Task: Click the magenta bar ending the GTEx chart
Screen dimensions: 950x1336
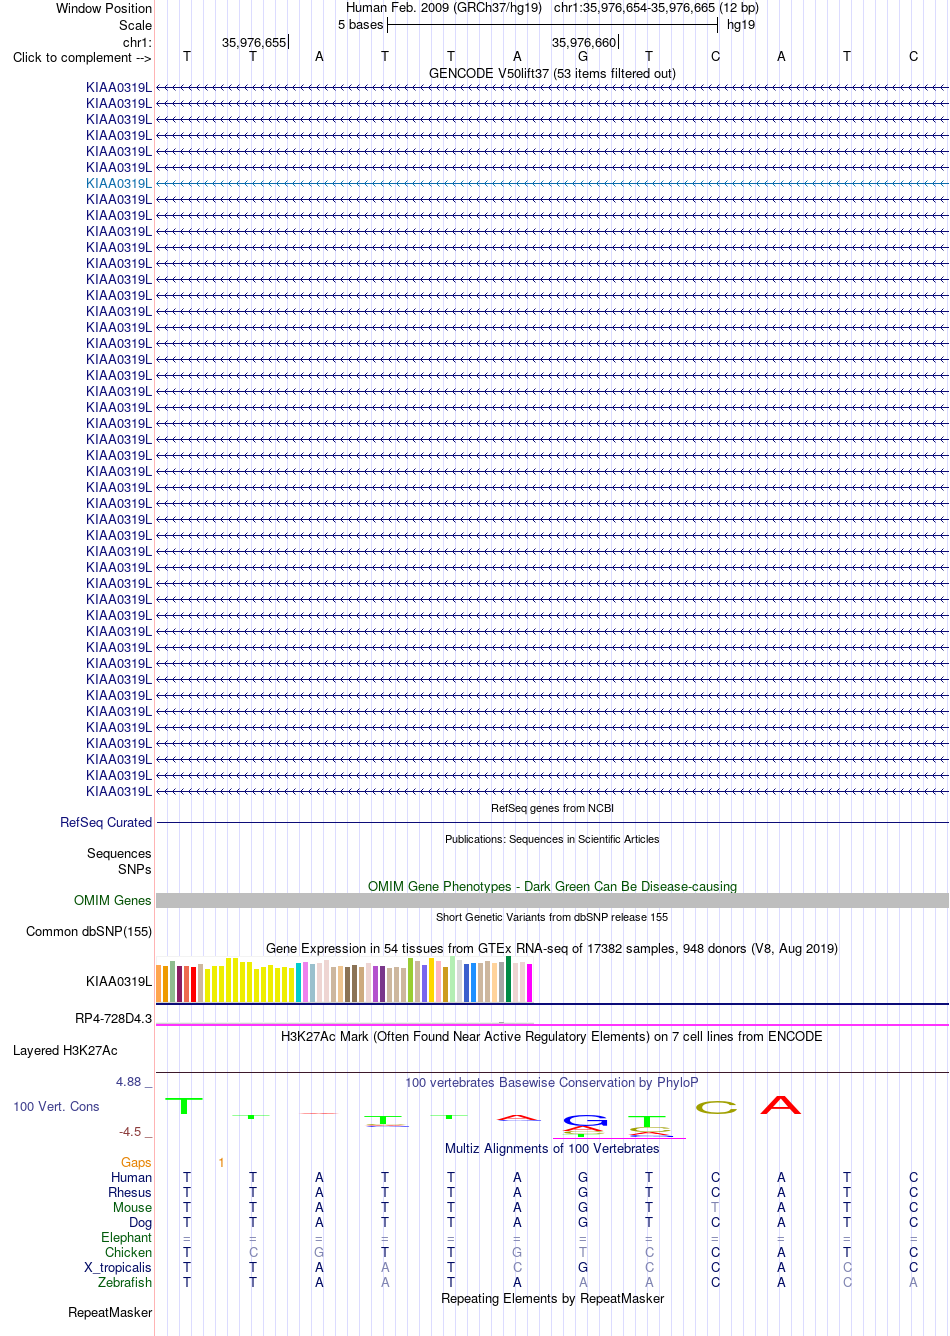Action: pyautogui.click(x=530, y=983)
